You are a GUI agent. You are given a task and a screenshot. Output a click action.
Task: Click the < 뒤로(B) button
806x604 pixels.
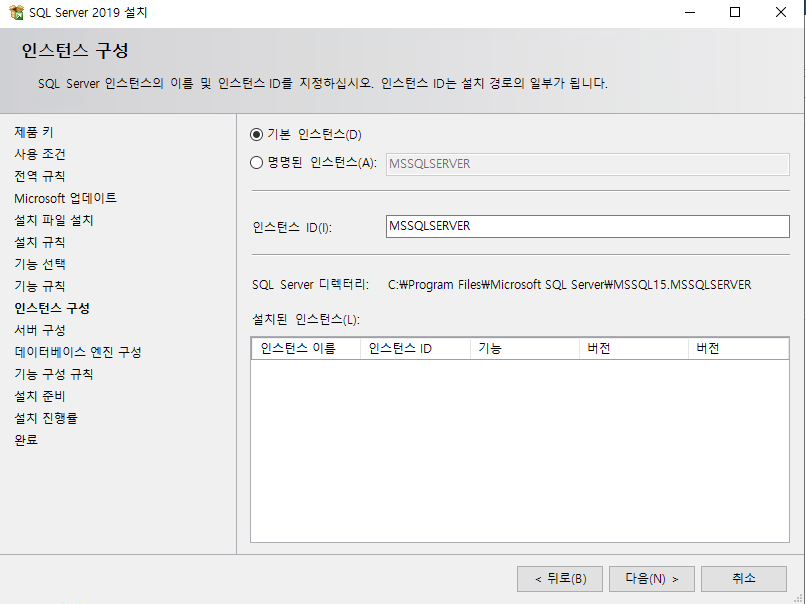(x=560, y=579)
